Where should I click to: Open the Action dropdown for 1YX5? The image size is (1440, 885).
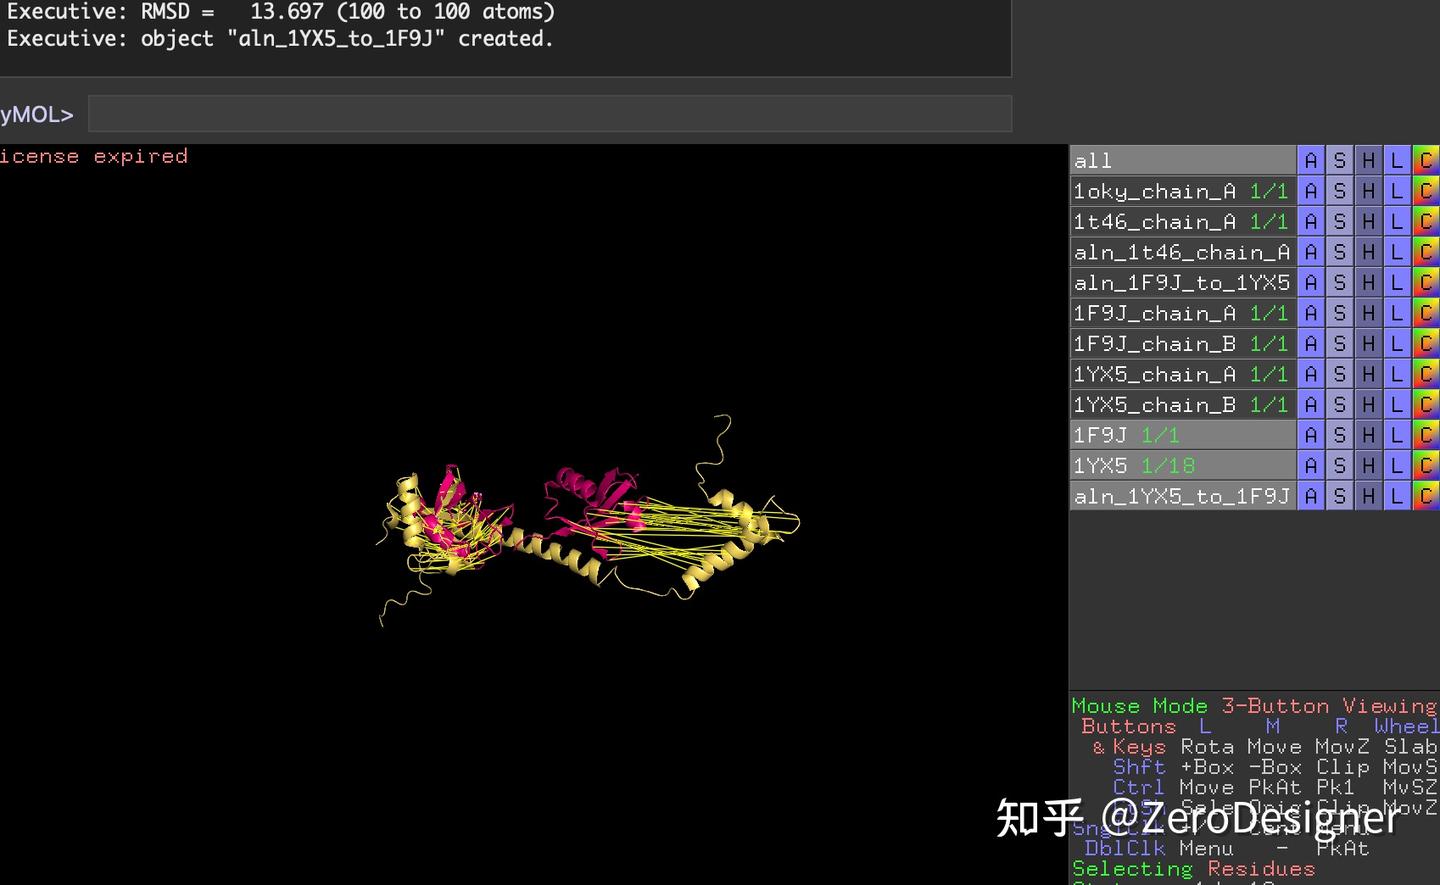click(x=1311, y=465)
